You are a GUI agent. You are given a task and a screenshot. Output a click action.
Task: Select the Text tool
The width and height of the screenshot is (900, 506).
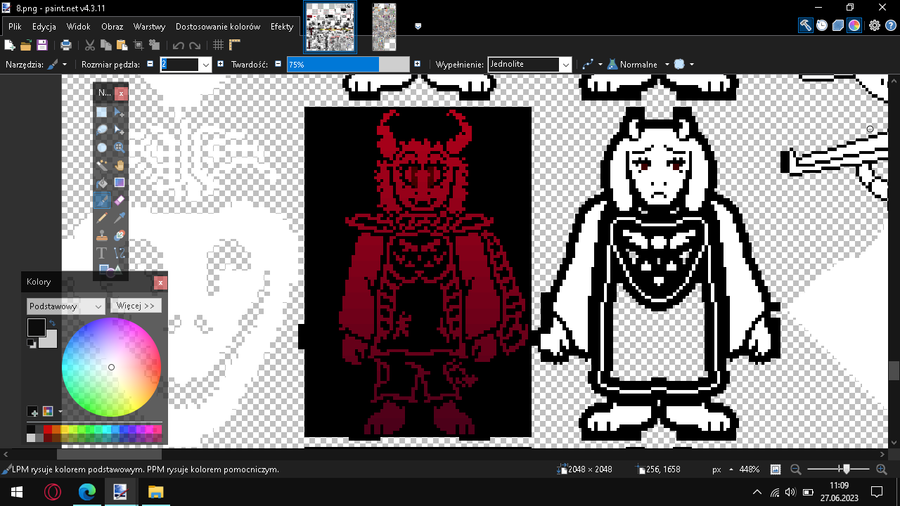point(102,253)
